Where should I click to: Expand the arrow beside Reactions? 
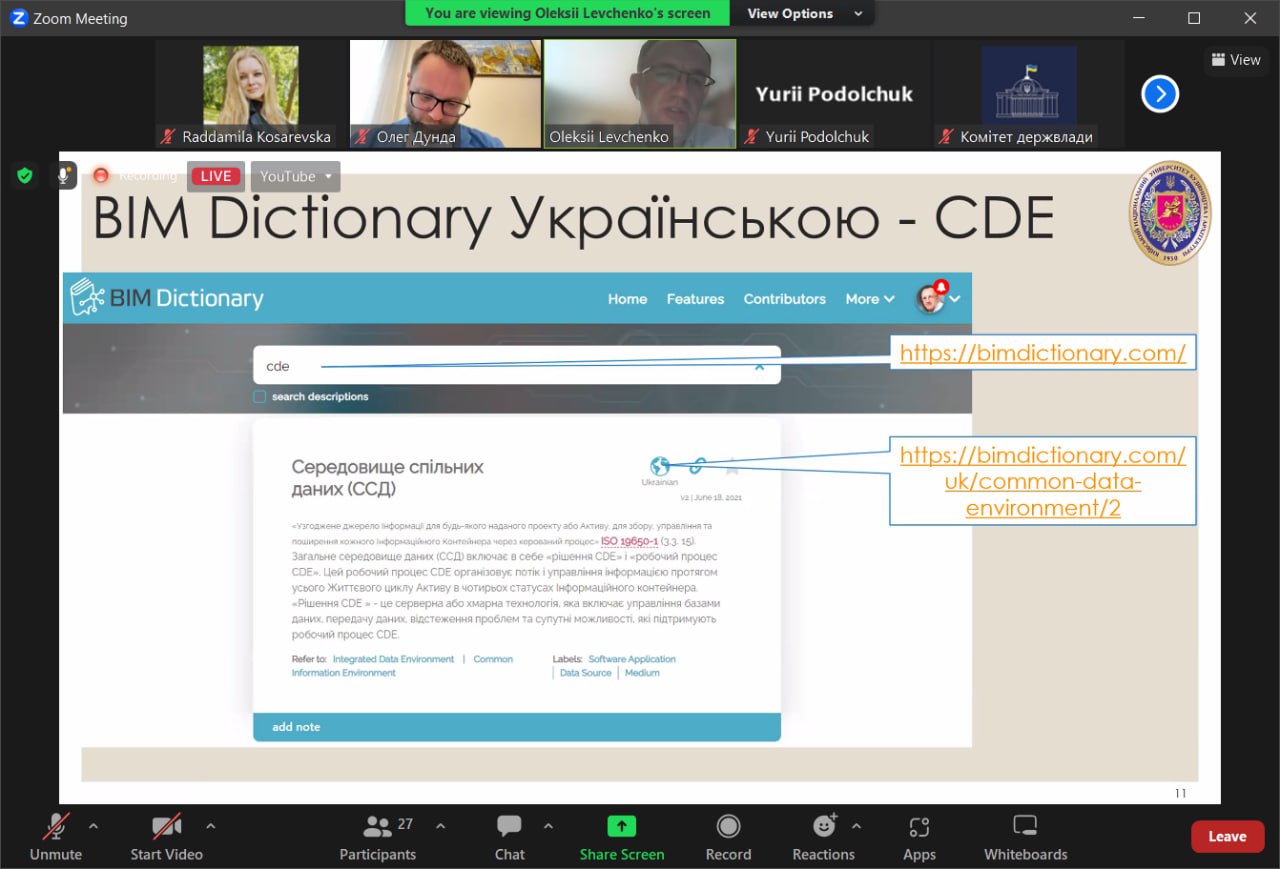coord(856,826)
